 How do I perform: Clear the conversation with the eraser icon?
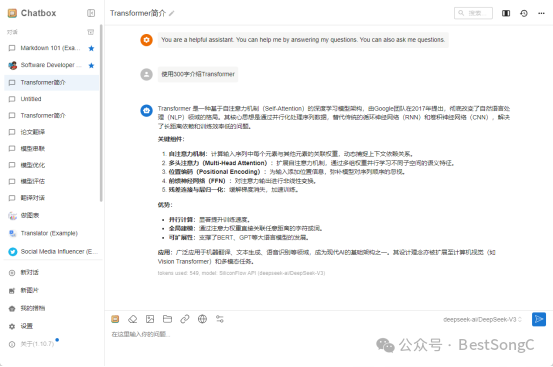132,319
